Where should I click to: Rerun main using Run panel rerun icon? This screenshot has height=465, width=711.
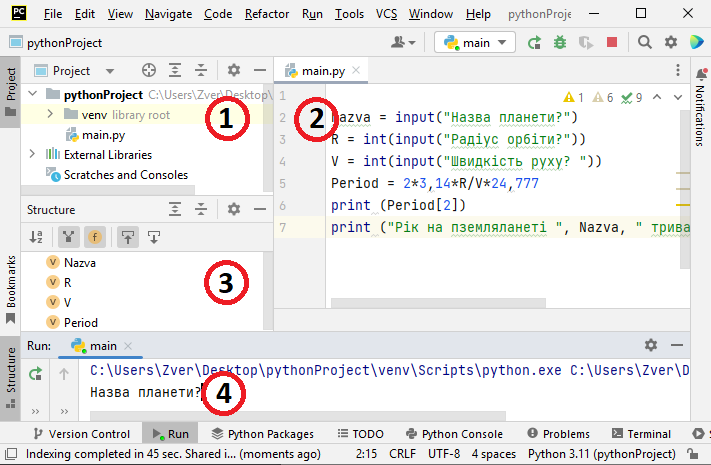click(36, 373)
